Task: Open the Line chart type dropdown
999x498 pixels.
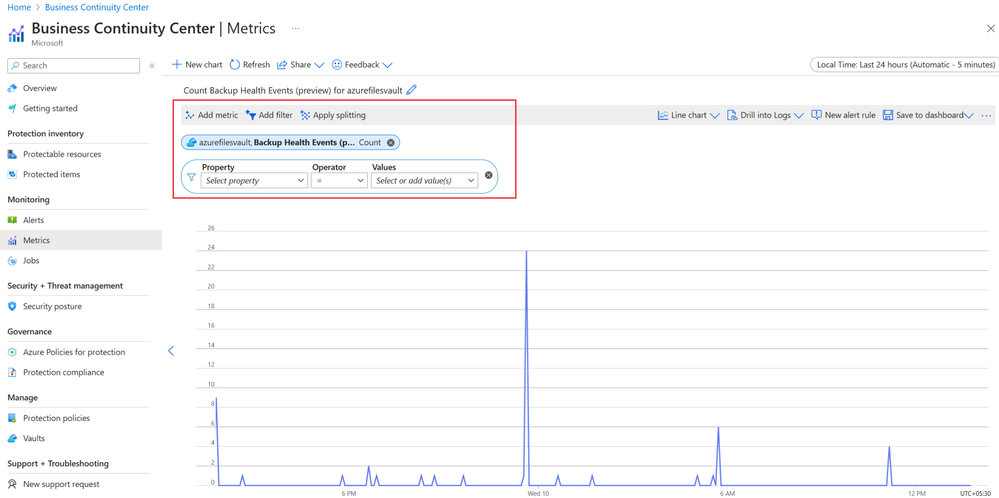Action: (x=689, y=115)
